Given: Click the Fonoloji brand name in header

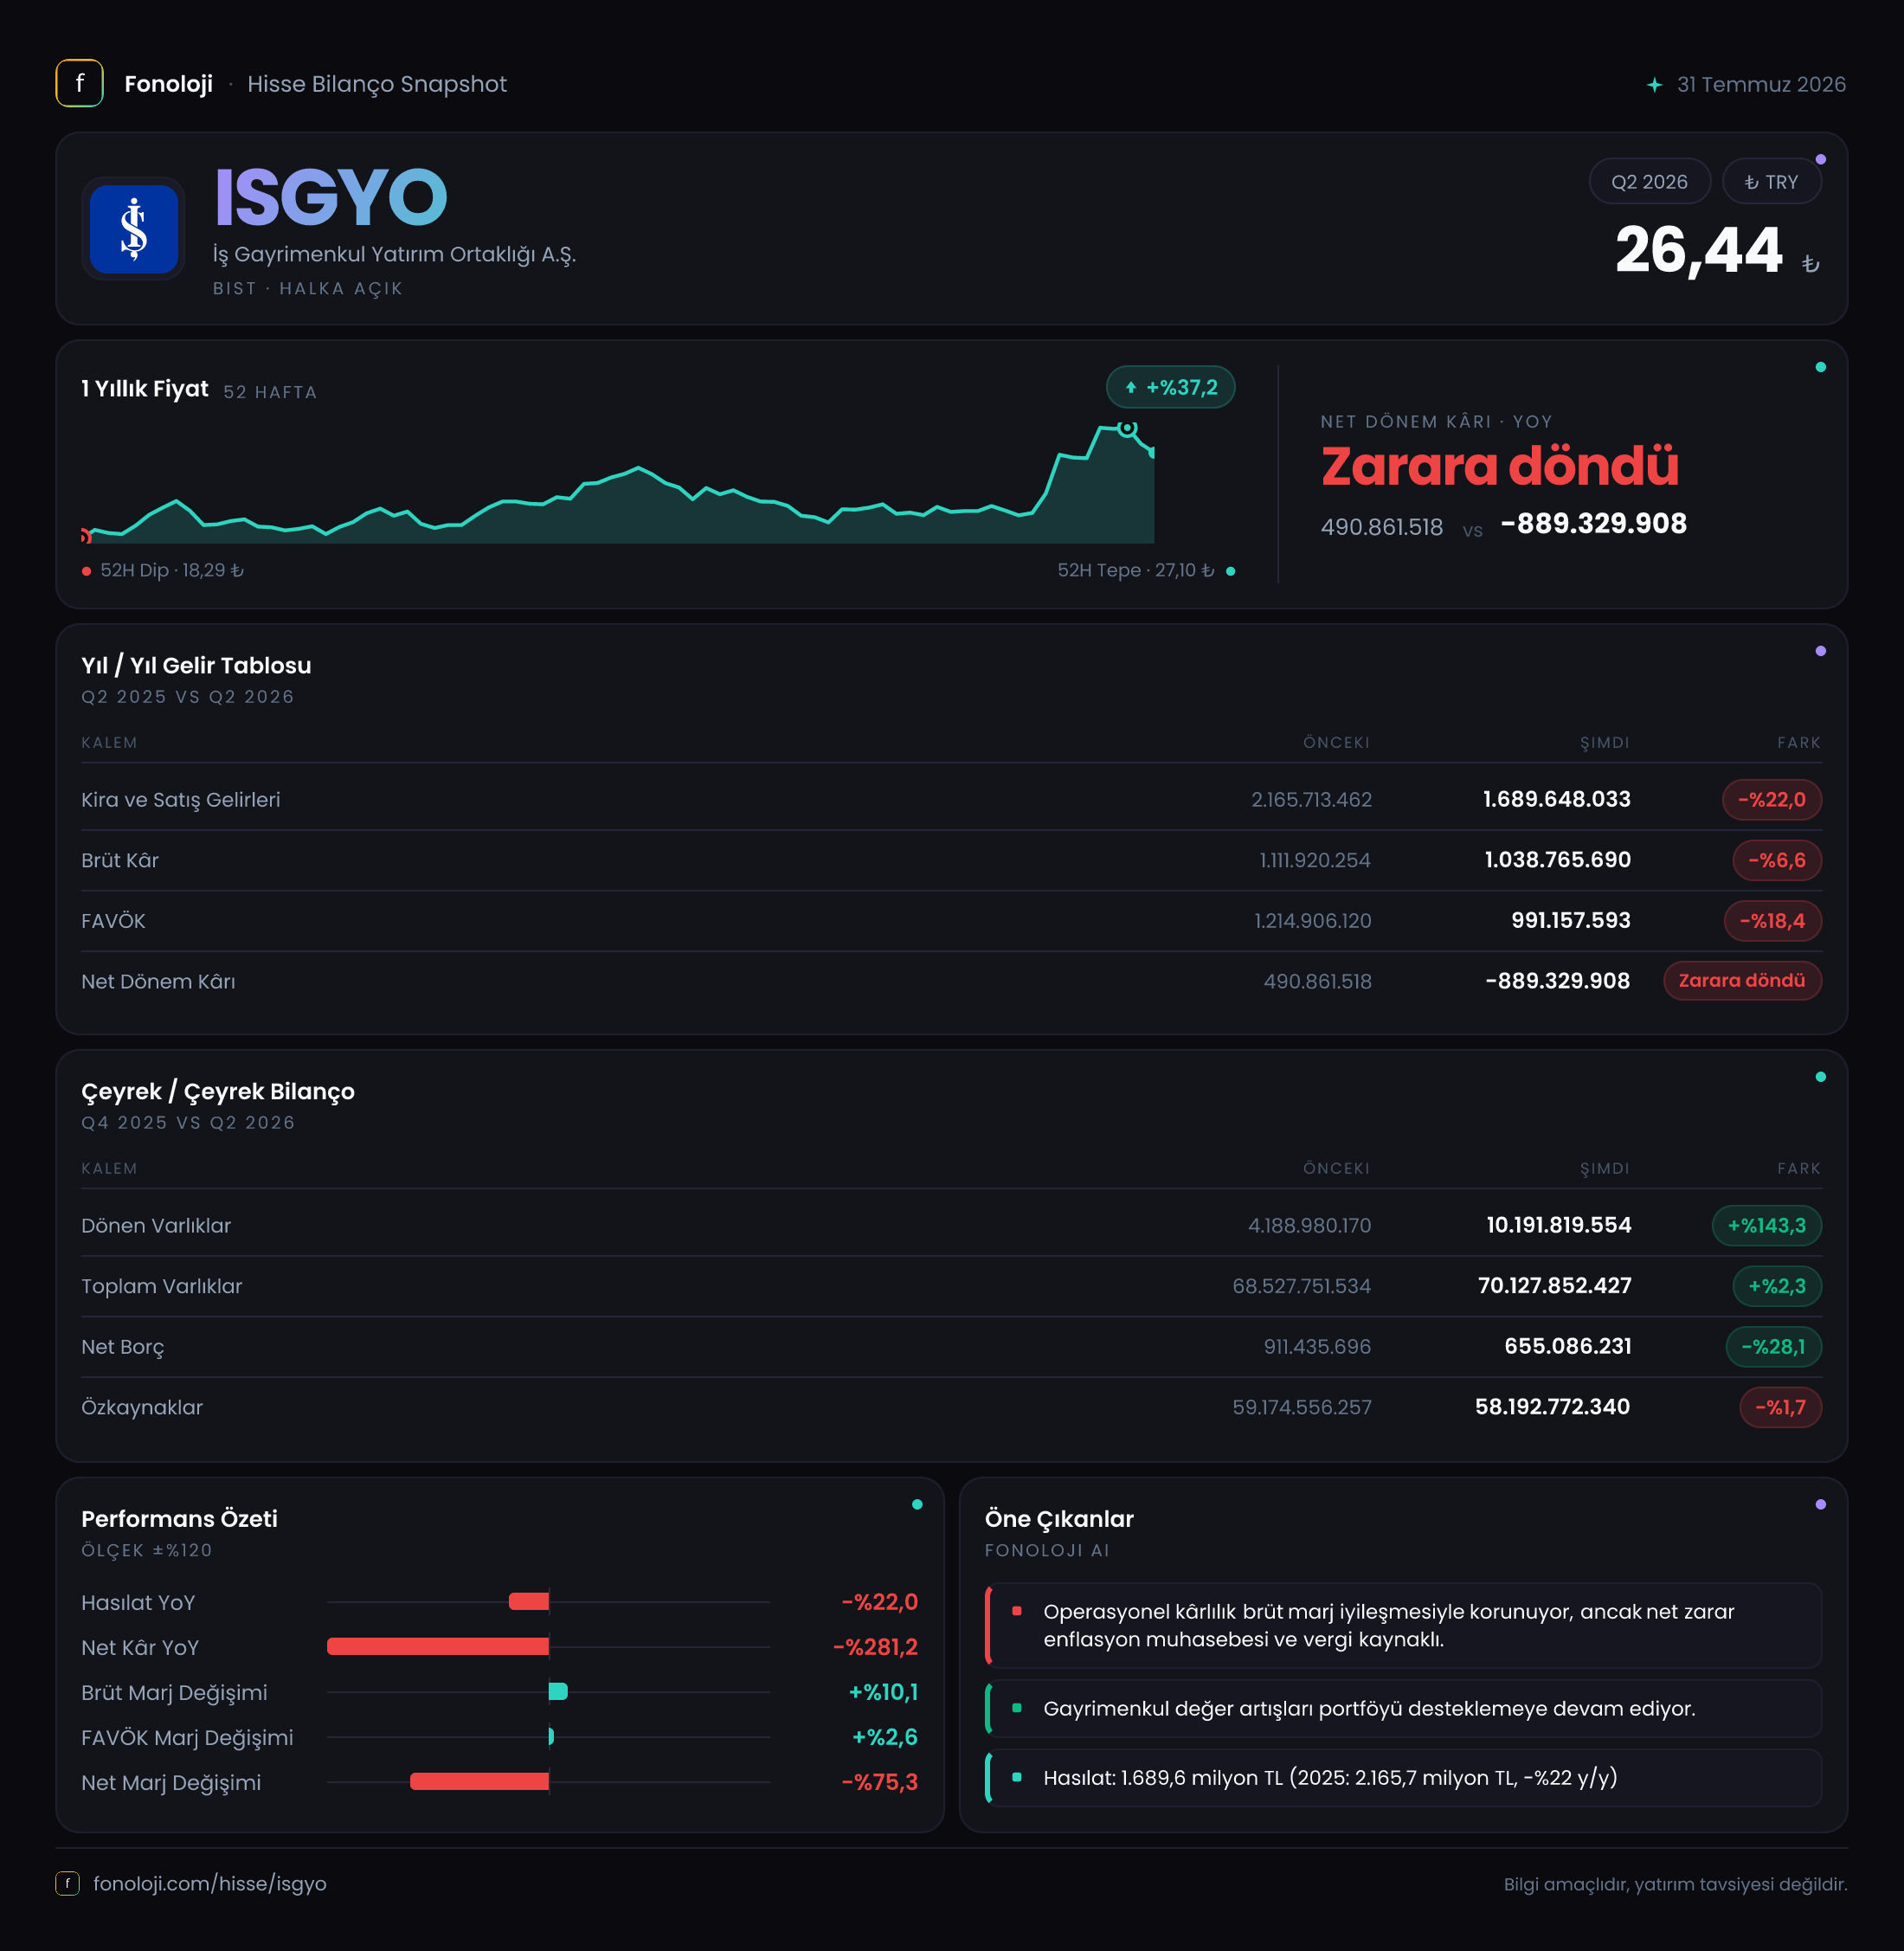Looking at the screenshot, I should point(168,84).
